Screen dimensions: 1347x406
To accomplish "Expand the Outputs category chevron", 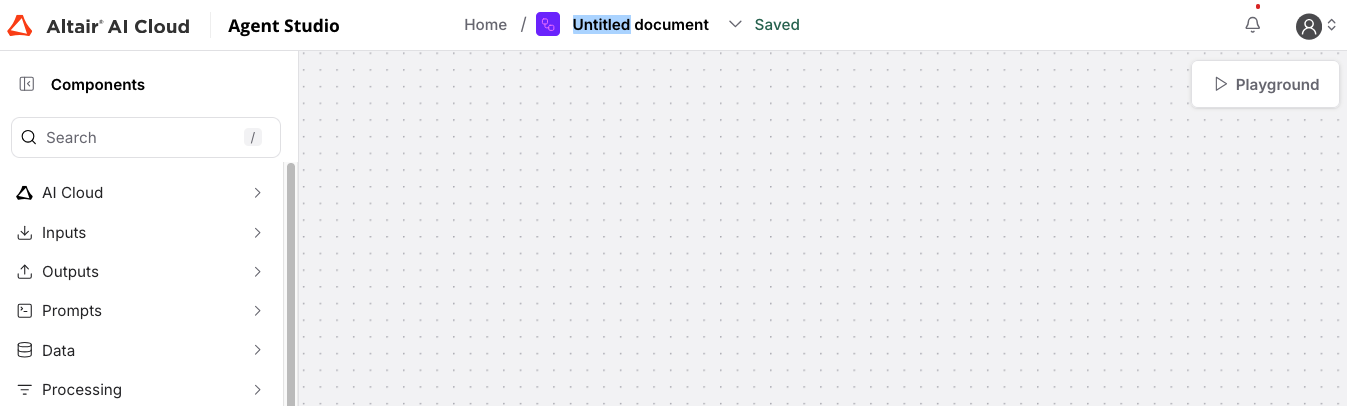I will click(258, 272).
